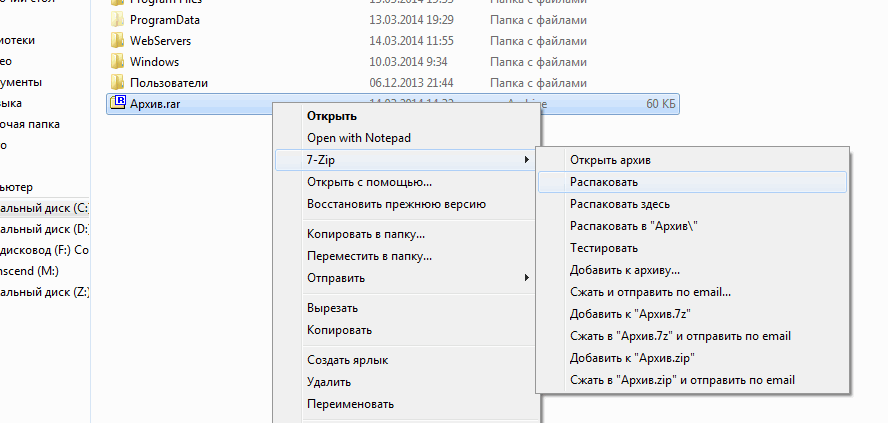Select Открыть in the context menu

pyautogui.click(x=332, y=116)
